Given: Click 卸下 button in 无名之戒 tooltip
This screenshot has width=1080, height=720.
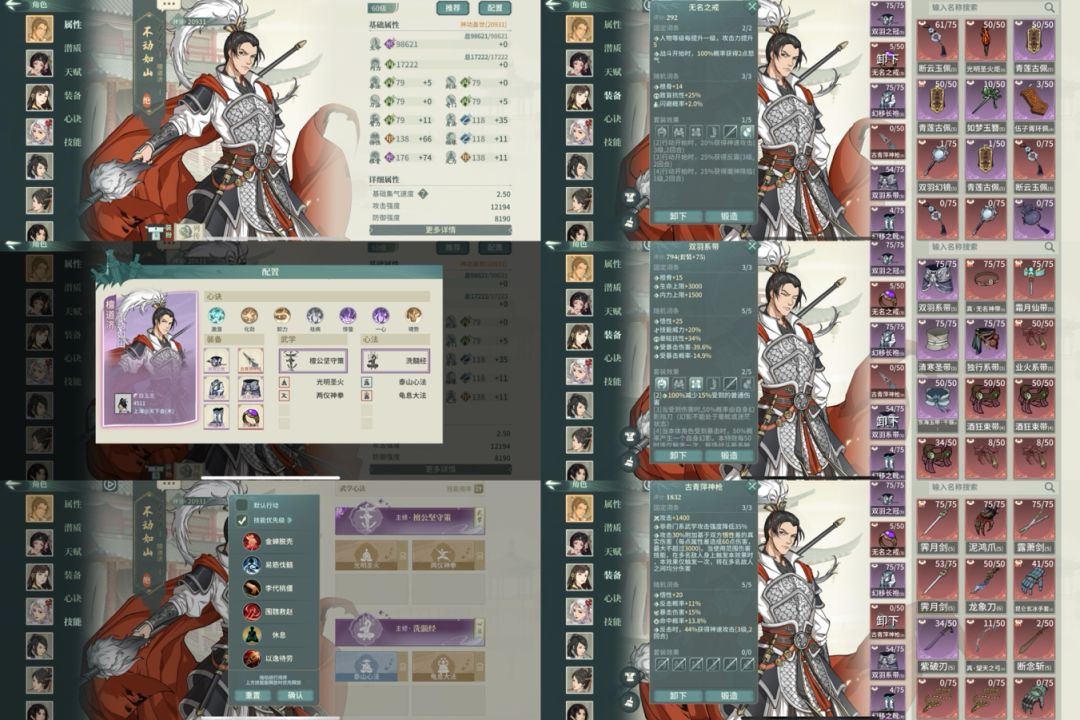Looking at the screenshot, I should tap(678, 216).
